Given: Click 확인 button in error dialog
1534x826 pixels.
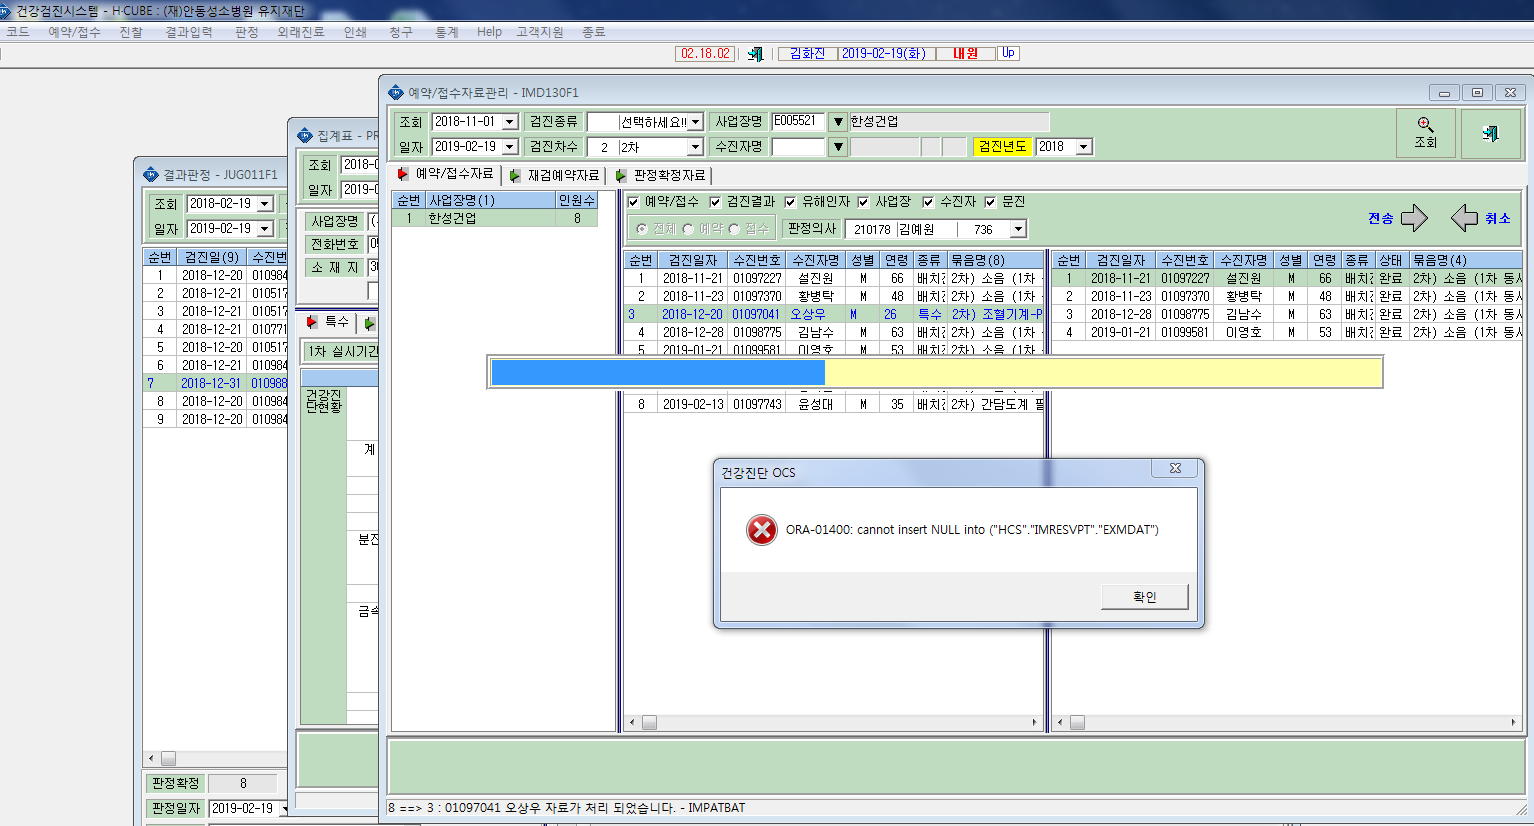Looking at the screenshot, I should pos(1144,597).
